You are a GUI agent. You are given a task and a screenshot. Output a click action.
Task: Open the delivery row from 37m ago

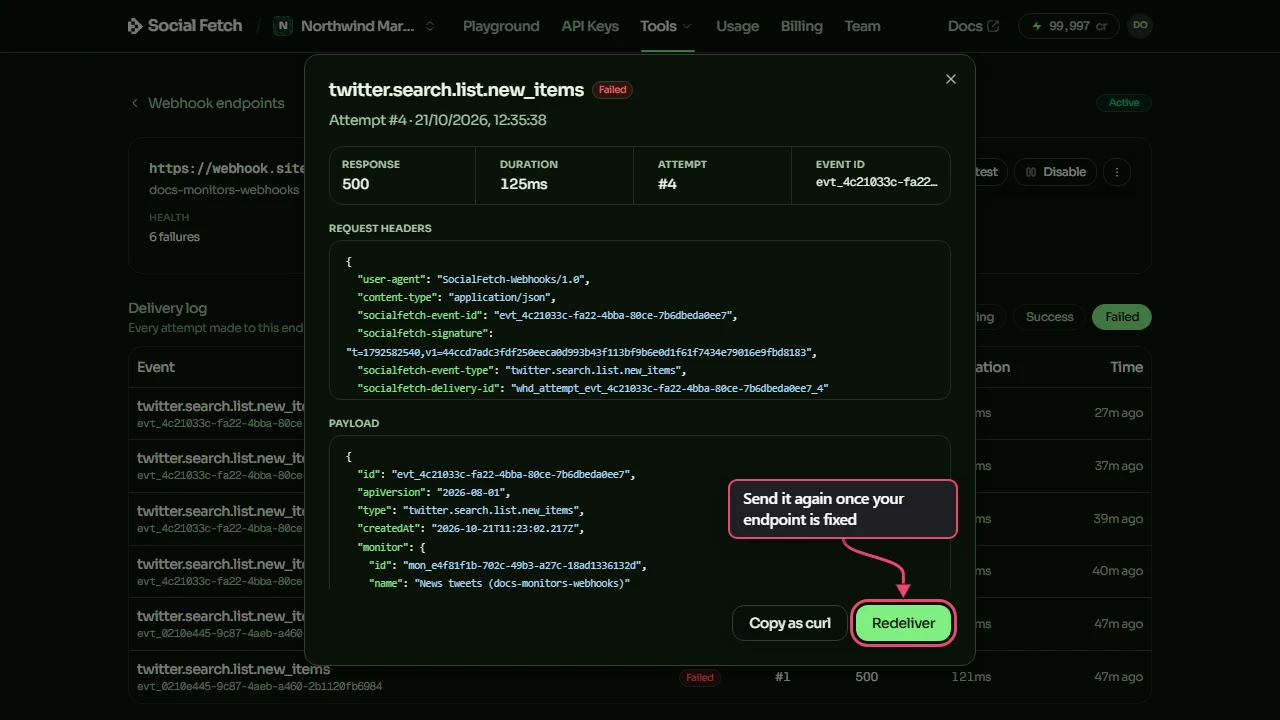point(640,466)
